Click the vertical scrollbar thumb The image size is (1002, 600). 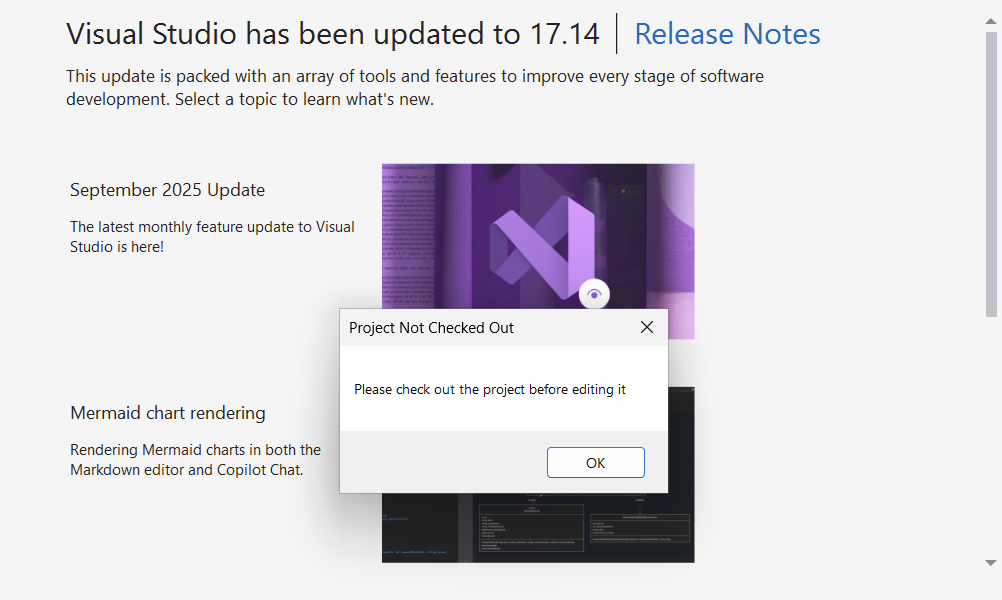click(991, 170)
